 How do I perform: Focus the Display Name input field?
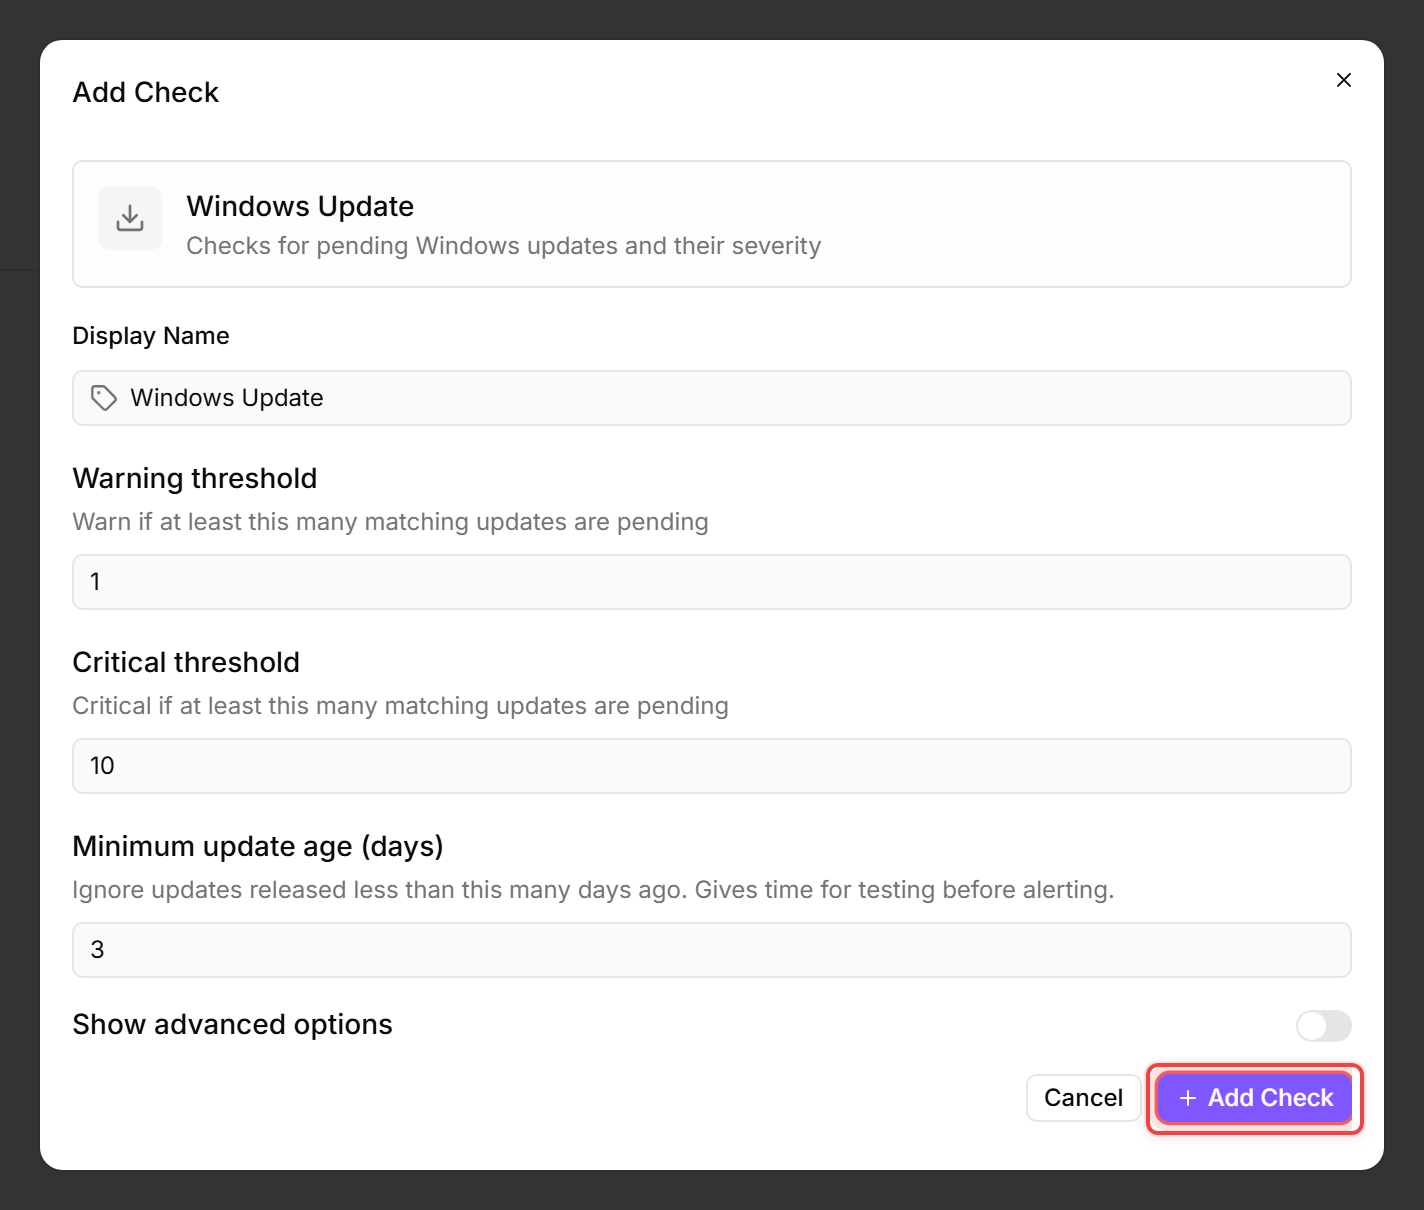712,398
